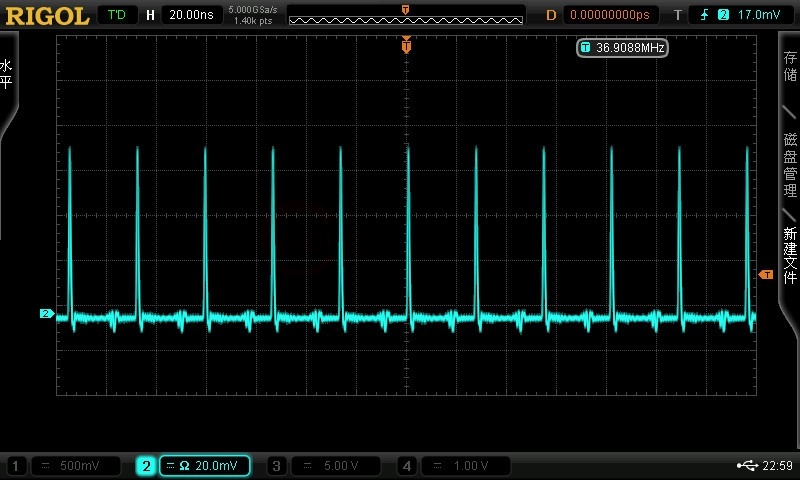Select the 新建文件 new file menu item
800x480 pixels.
point(790,255)
